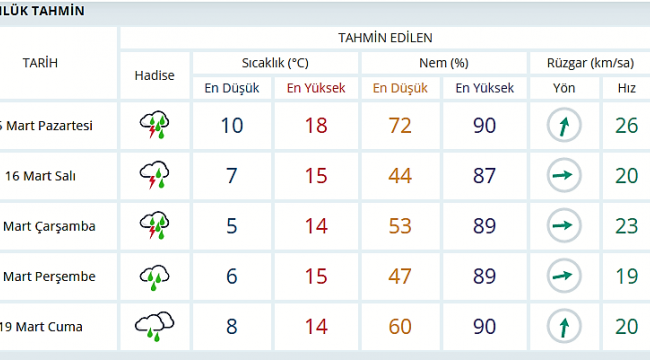The width and height of the screenshot is (650, 360).
Task: Click wind speed 26 for Mart Pazartesi
Action: click(626, 125)
